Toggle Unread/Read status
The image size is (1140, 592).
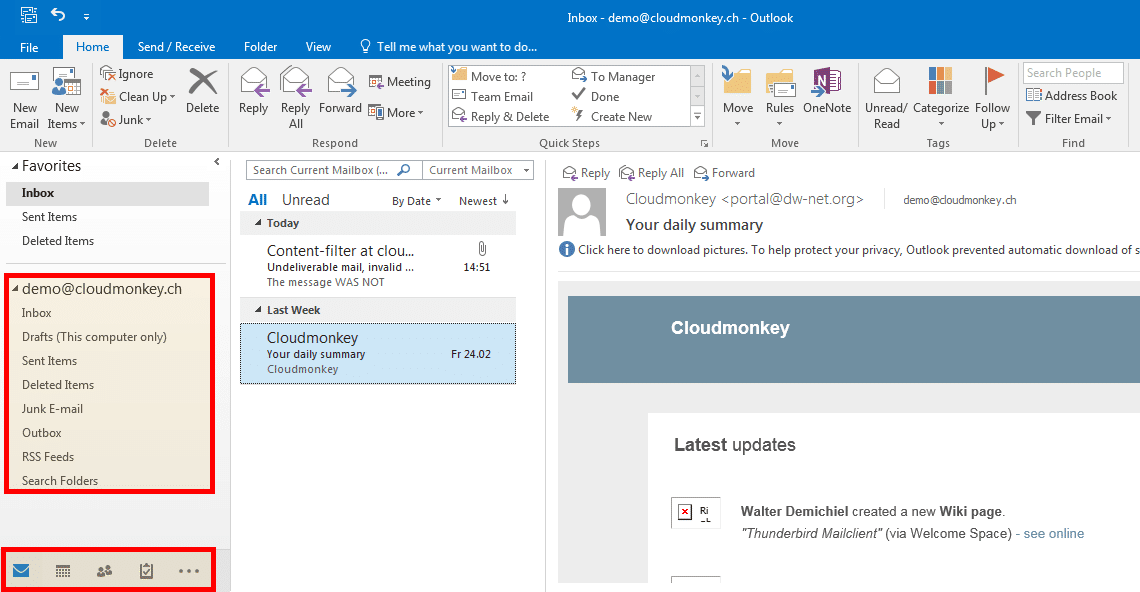[886, 99]
